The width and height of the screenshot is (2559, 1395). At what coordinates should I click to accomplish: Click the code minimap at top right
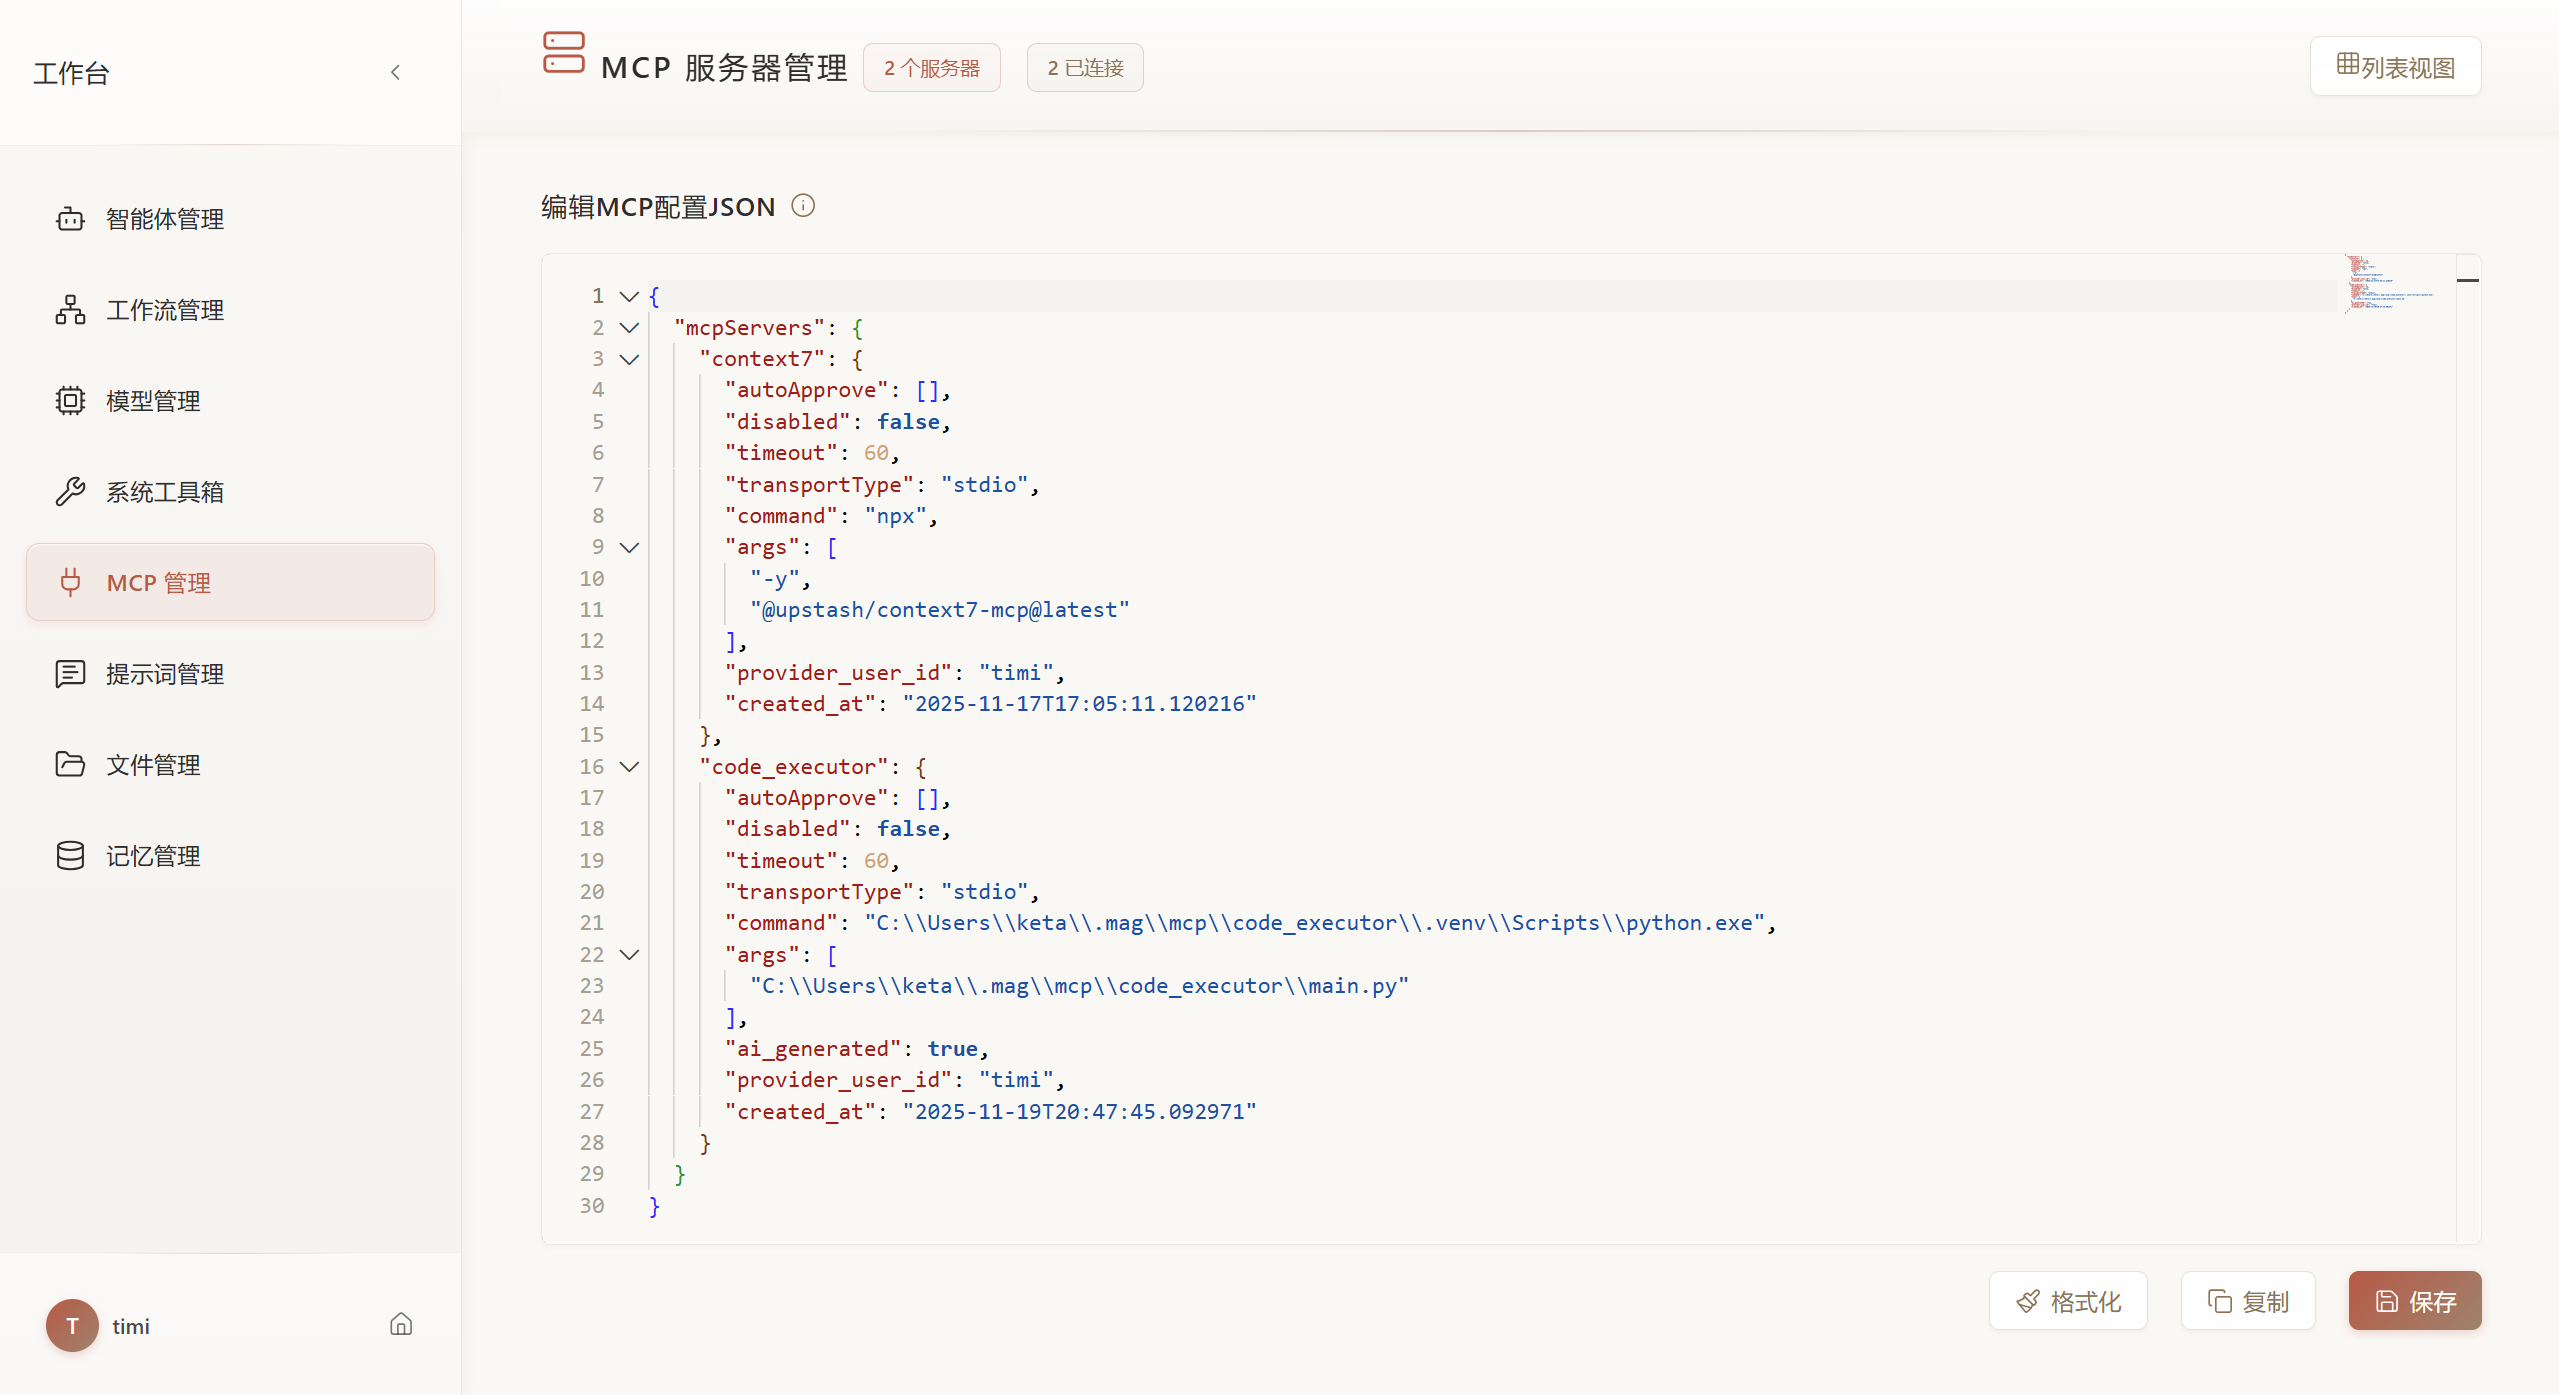[2388, 285]
